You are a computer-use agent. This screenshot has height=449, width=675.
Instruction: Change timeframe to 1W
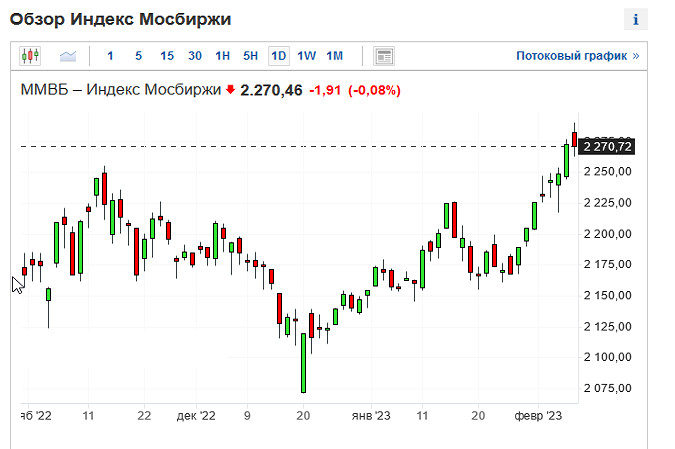point(307,56)
